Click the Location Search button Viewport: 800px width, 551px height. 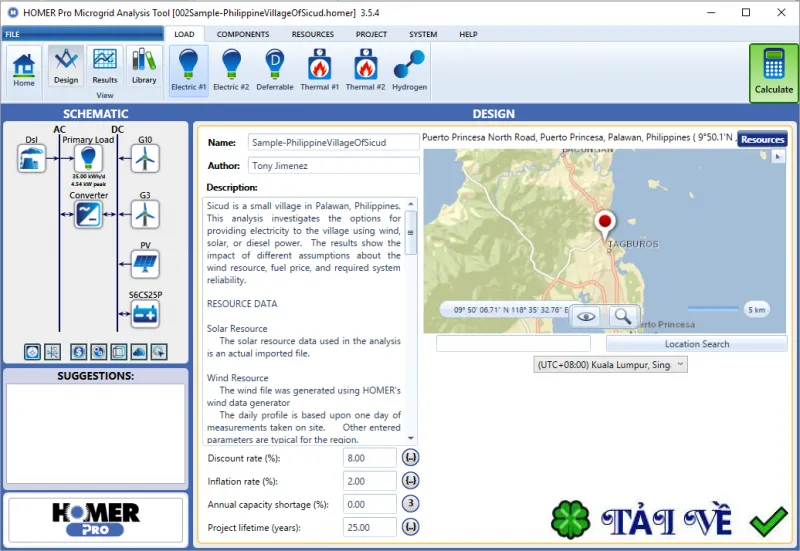point(696,344)
